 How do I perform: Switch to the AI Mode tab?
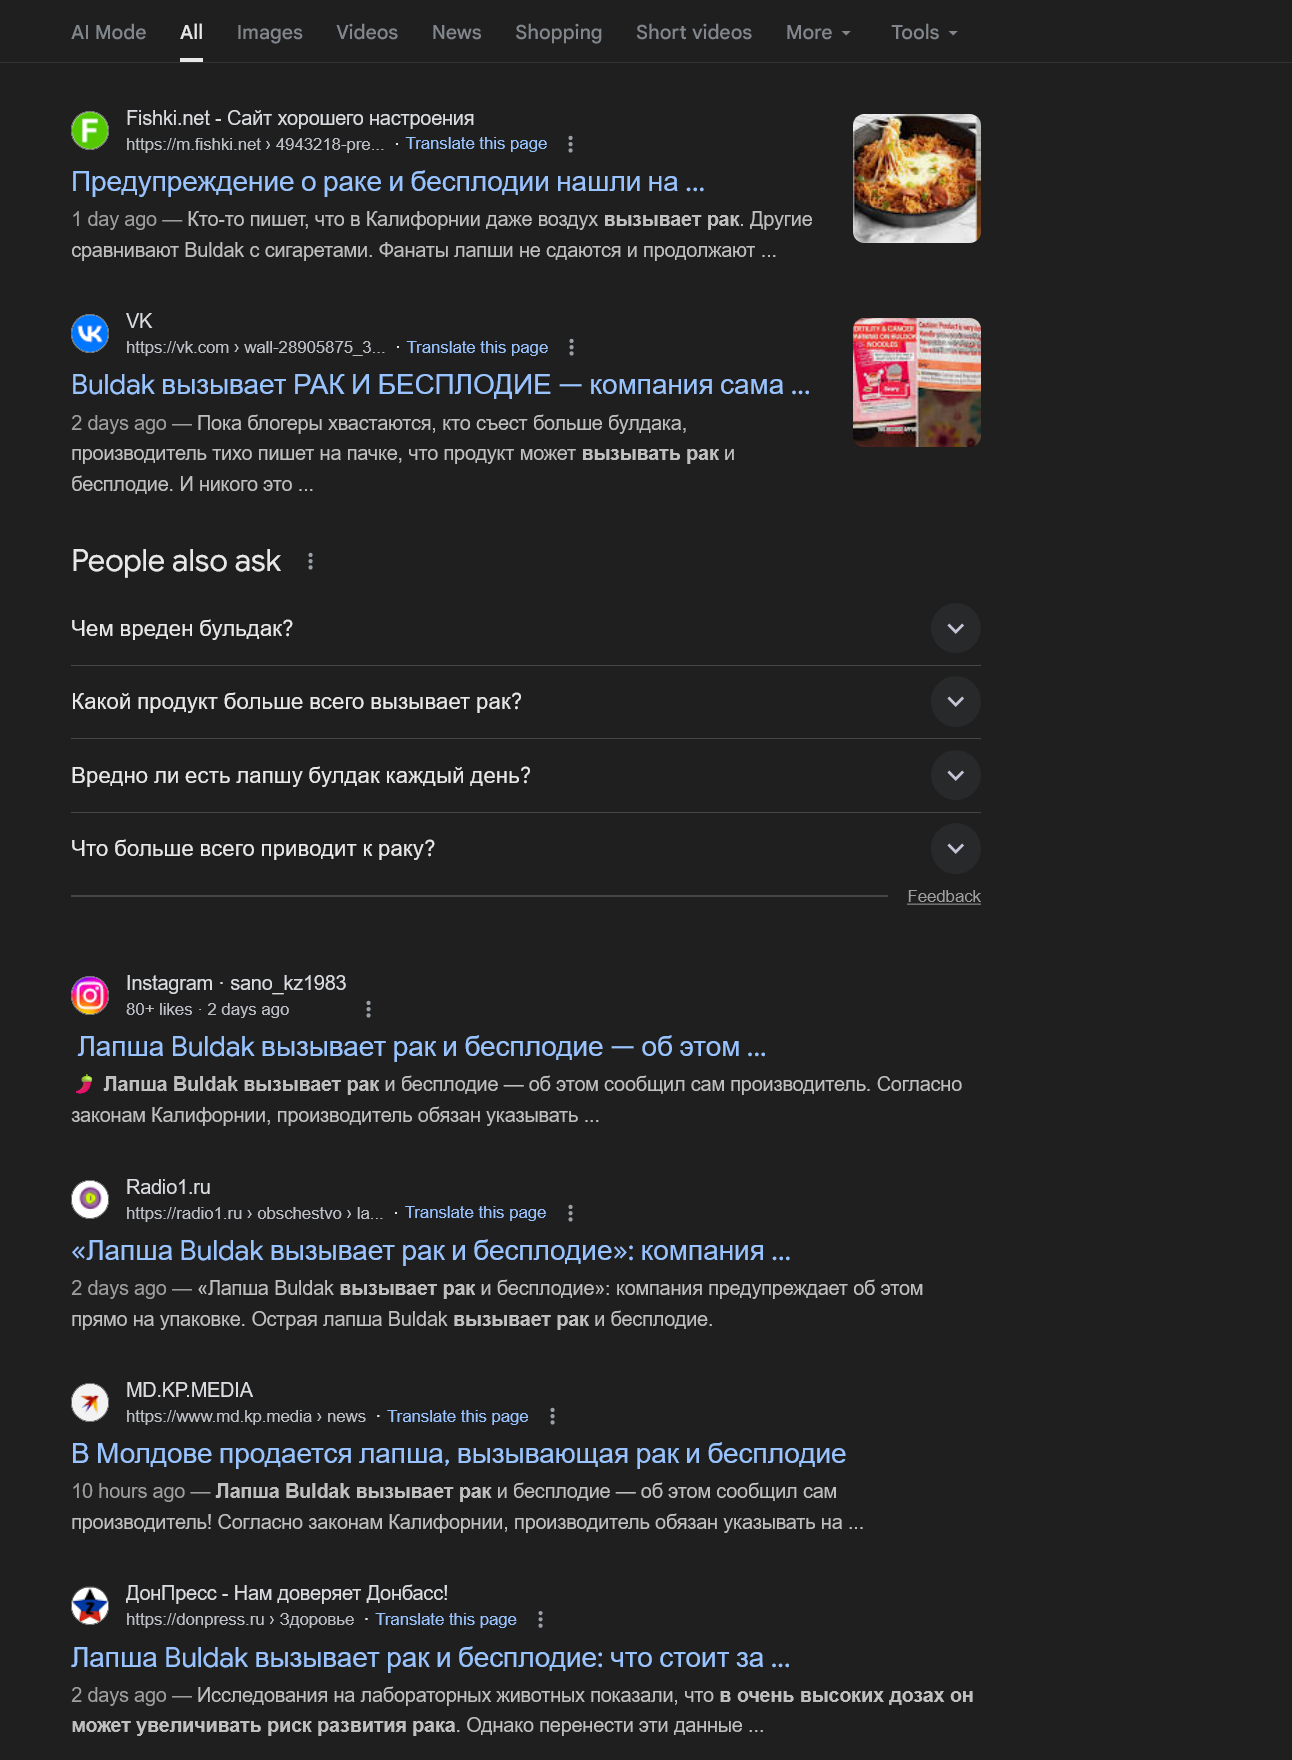108,32
